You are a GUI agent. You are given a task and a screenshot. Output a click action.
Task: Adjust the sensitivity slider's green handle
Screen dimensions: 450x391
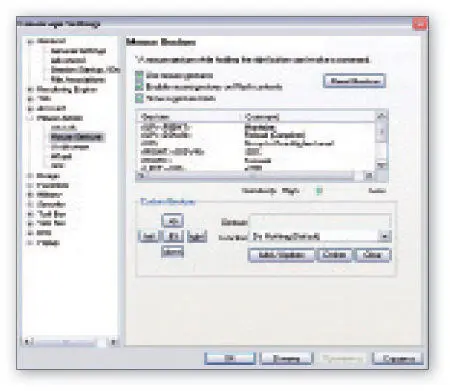click(x=319, y=191)
